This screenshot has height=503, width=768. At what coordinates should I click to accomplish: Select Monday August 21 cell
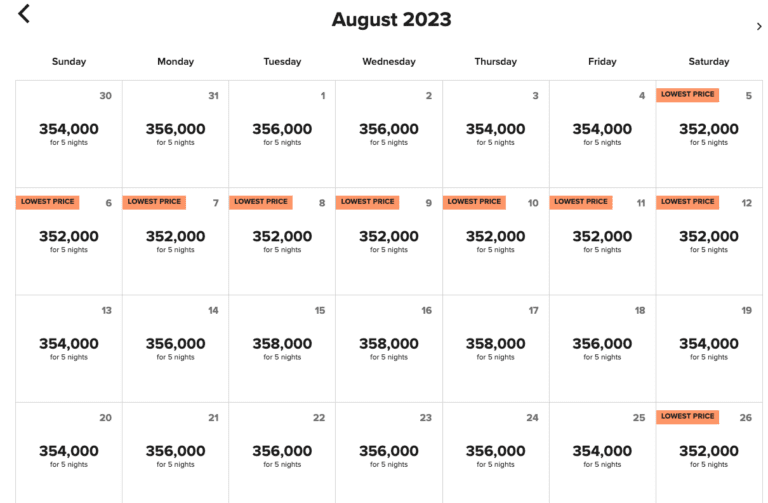(x=175, y=455)
